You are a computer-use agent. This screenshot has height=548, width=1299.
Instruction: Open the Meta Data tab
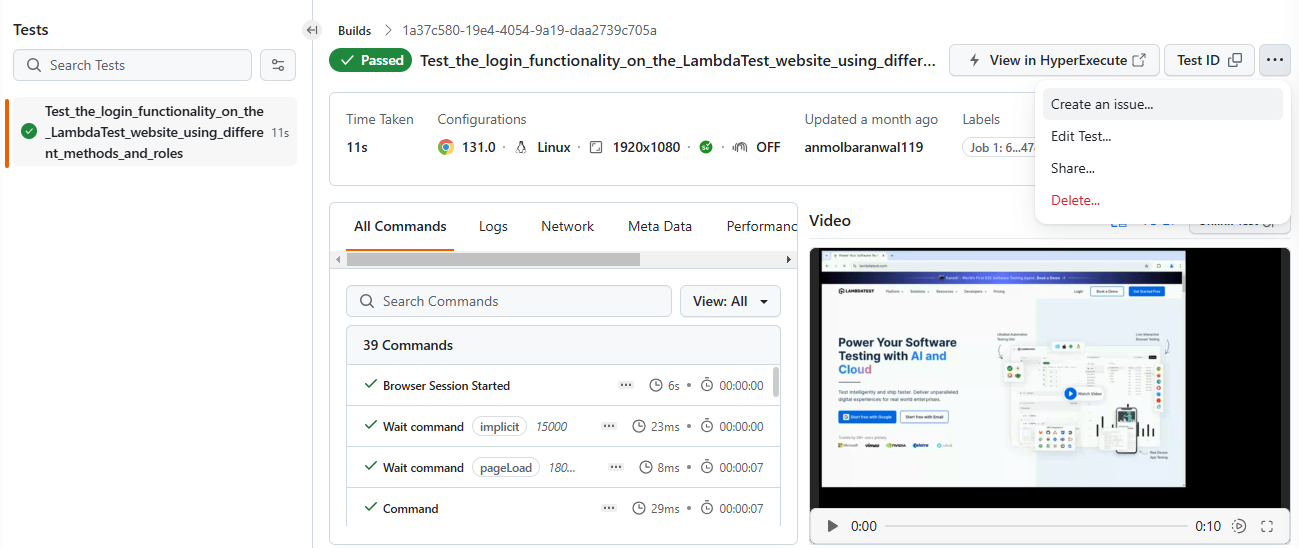click(x=660, y=226)
